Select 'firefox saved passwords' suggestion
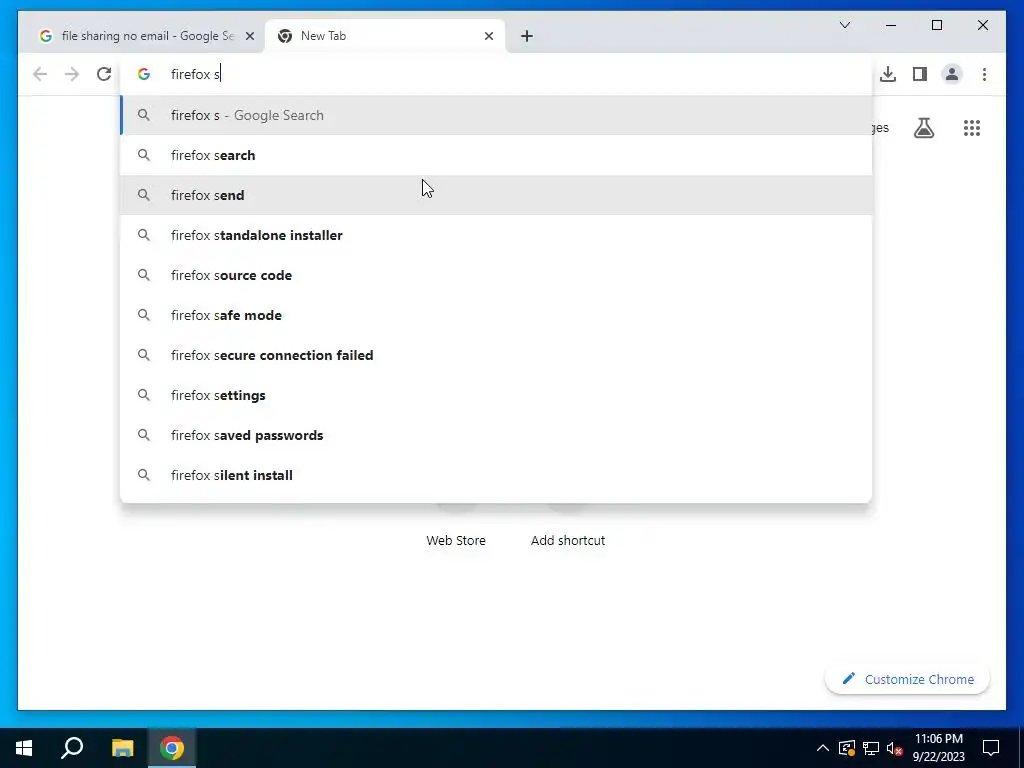The image size is (1024, 768). (x=496, y=435)
